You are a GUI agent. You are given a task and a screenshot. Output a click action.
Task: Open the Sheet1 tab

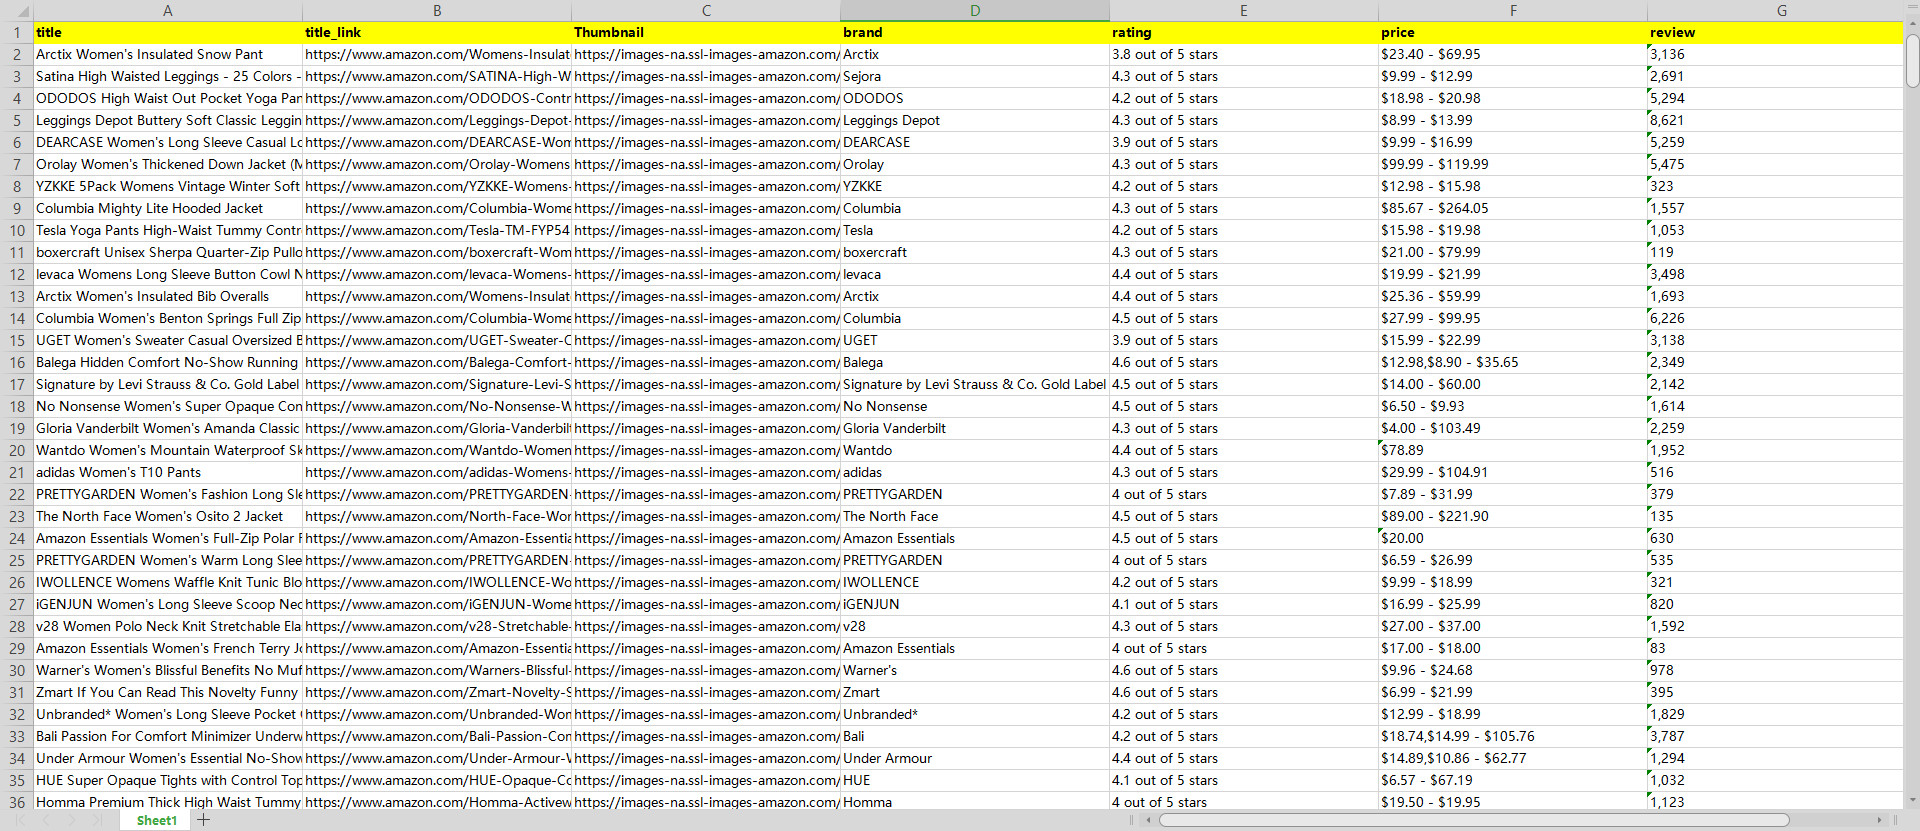tap(156, 820)
